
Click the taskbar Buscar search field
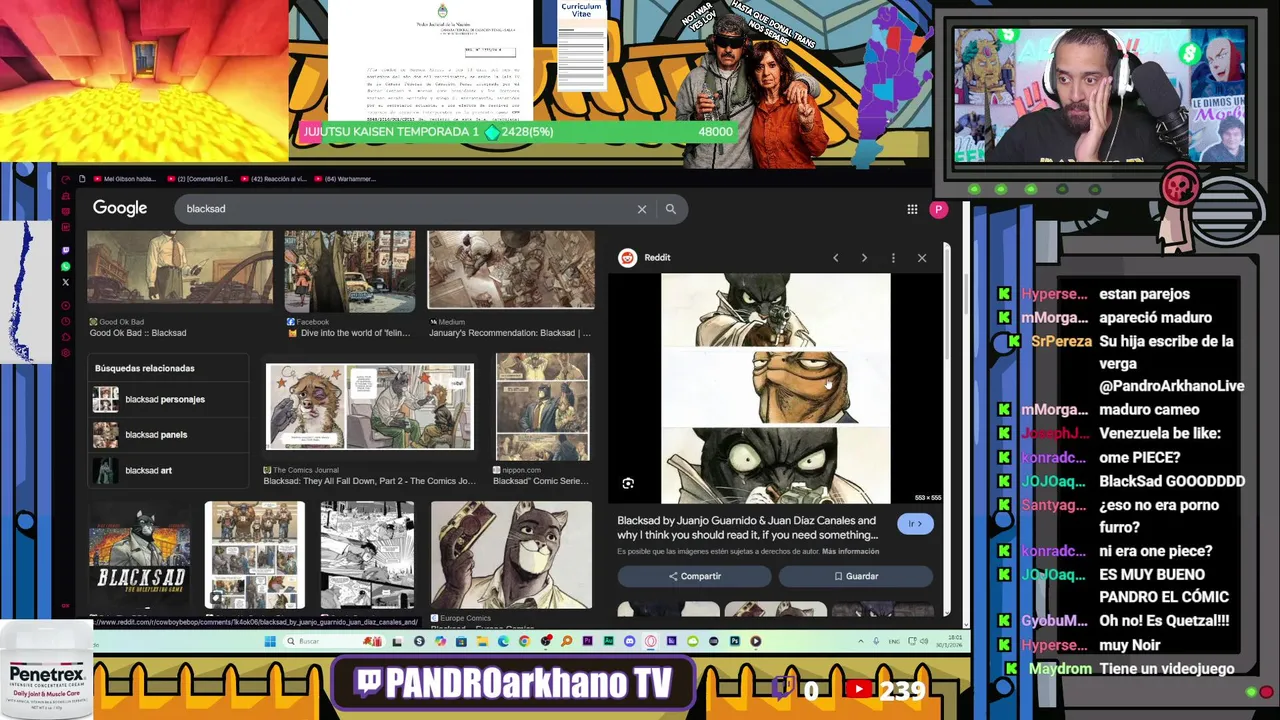pyautogui.click(x=335, y=641)
